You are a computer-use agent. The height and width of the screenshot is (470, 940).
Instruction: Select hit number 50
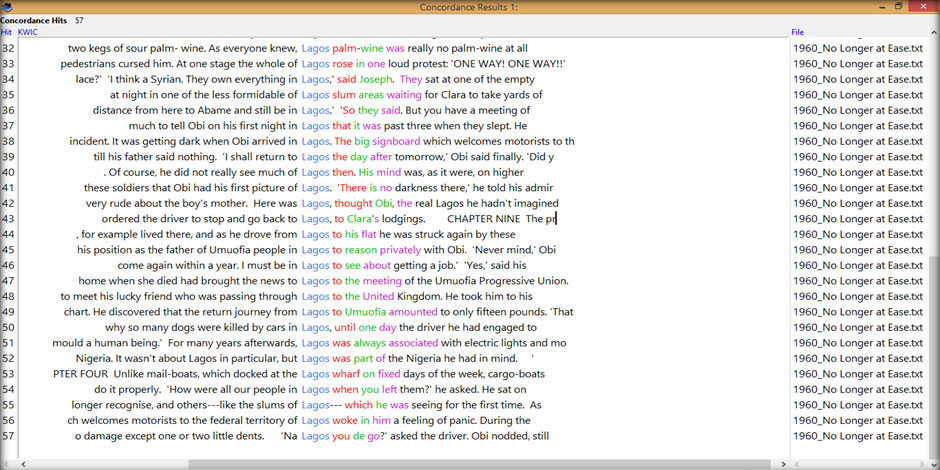pos(8,327)
